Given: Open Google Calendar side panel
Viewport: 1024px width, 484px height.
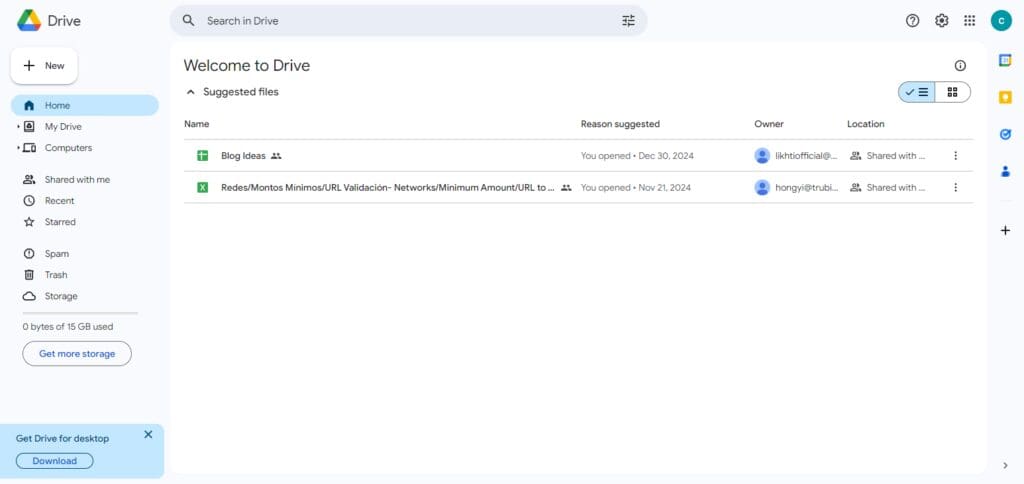Looking at the screenshot, I should (1005, 60).
